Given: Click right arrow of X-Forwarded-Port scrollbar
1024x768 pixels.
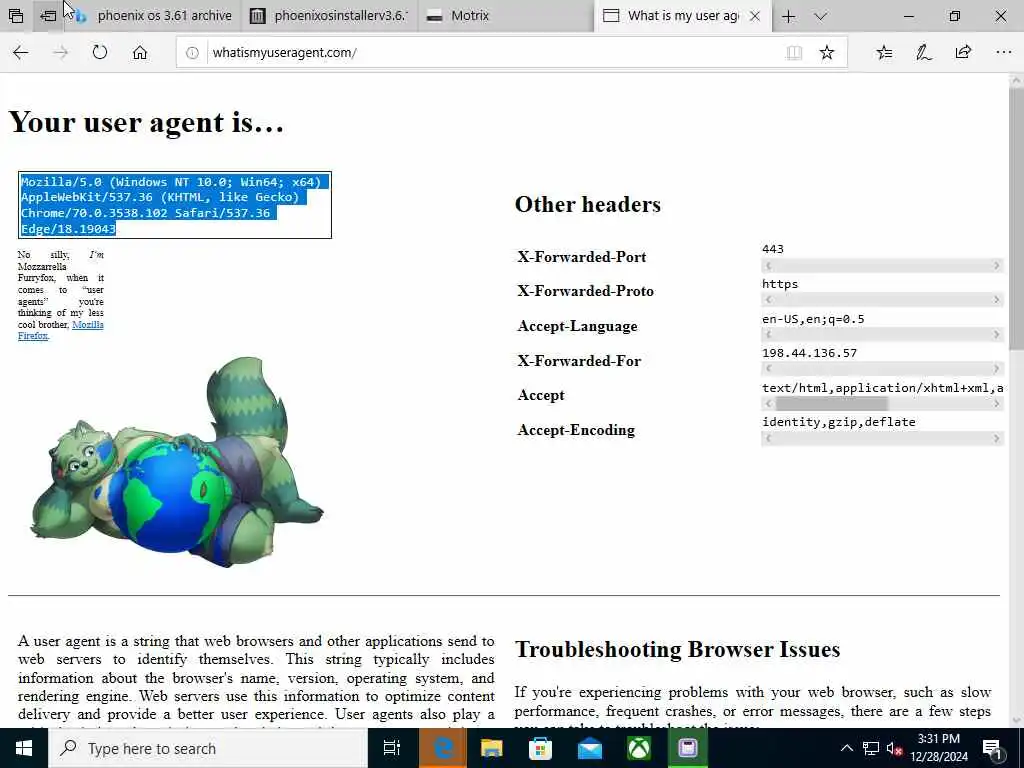Looking at the screenshot, I should (997, 265).
